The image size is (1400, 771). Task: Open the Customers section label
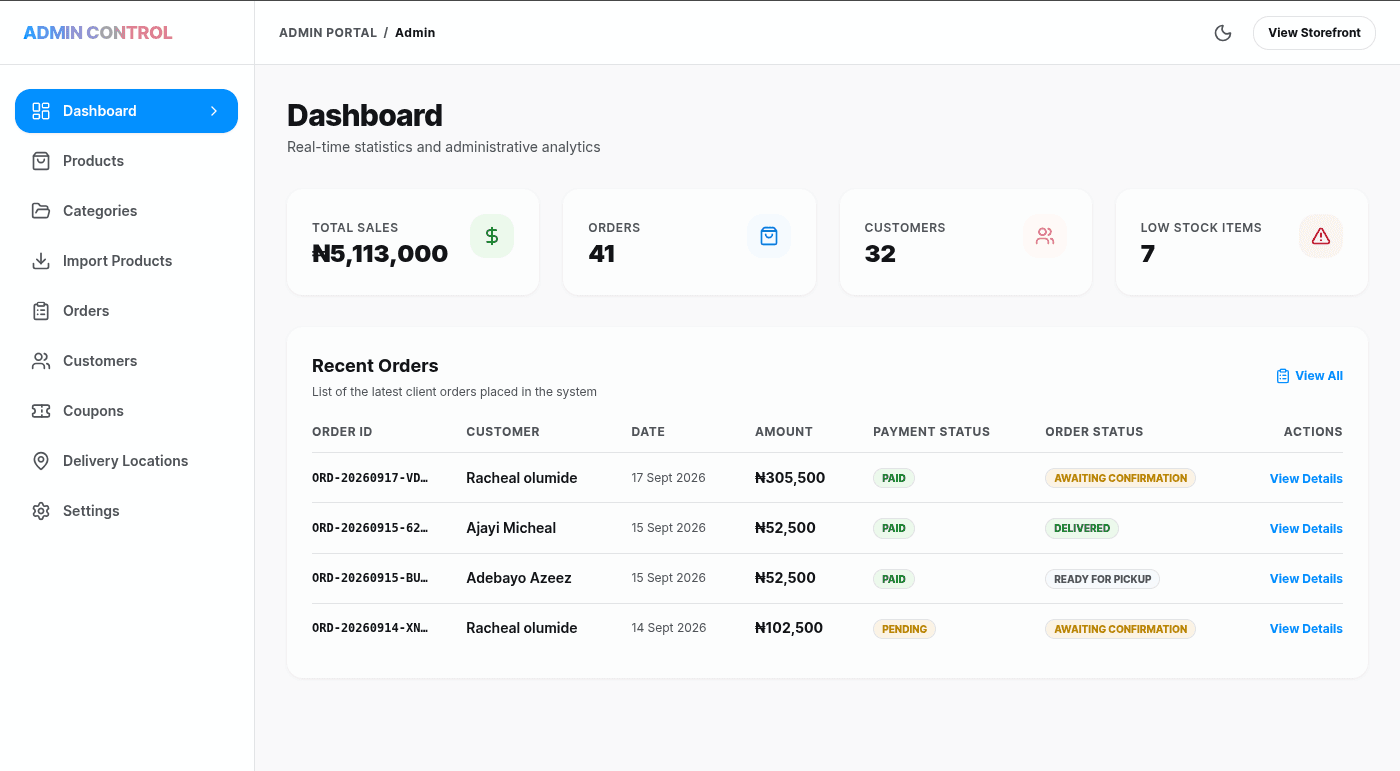click(x=100, y=361)
